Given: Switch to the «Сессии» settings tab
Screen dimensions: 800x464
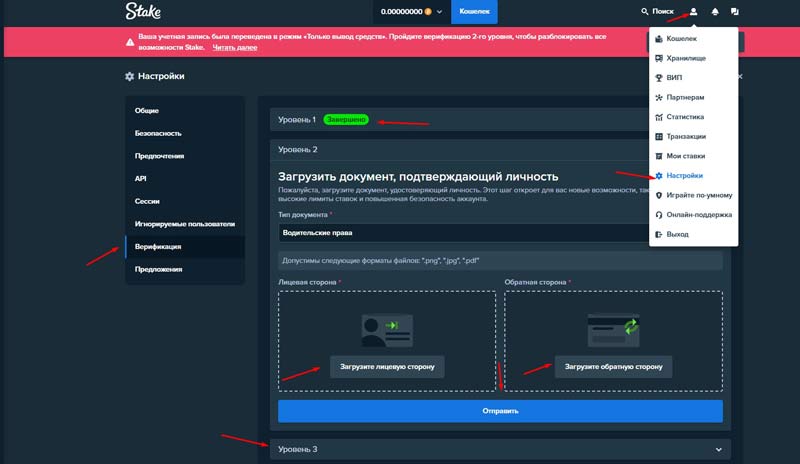Looking at the screenshot, I should click(147, 201).
